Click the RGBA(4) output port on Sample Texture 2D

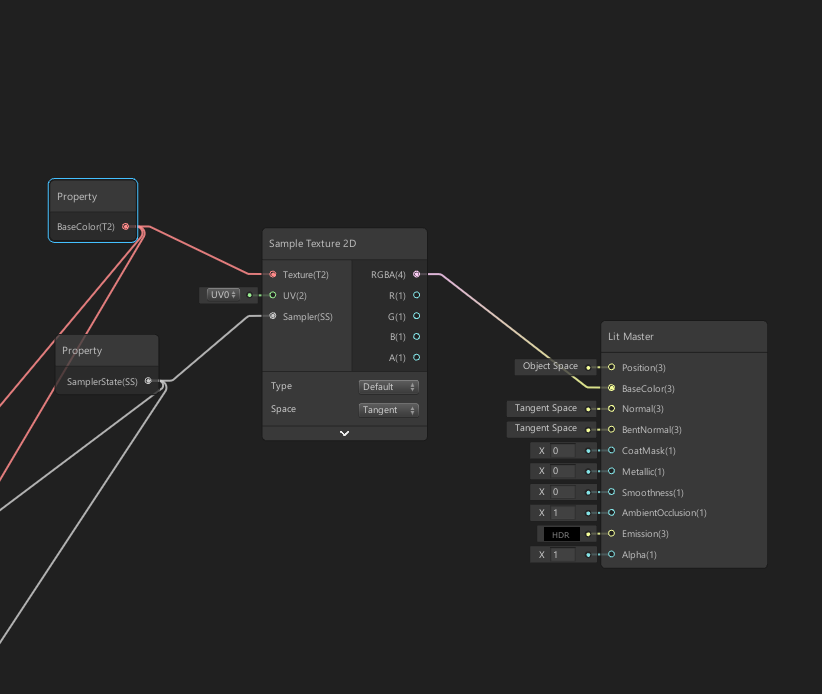point(417,274)
